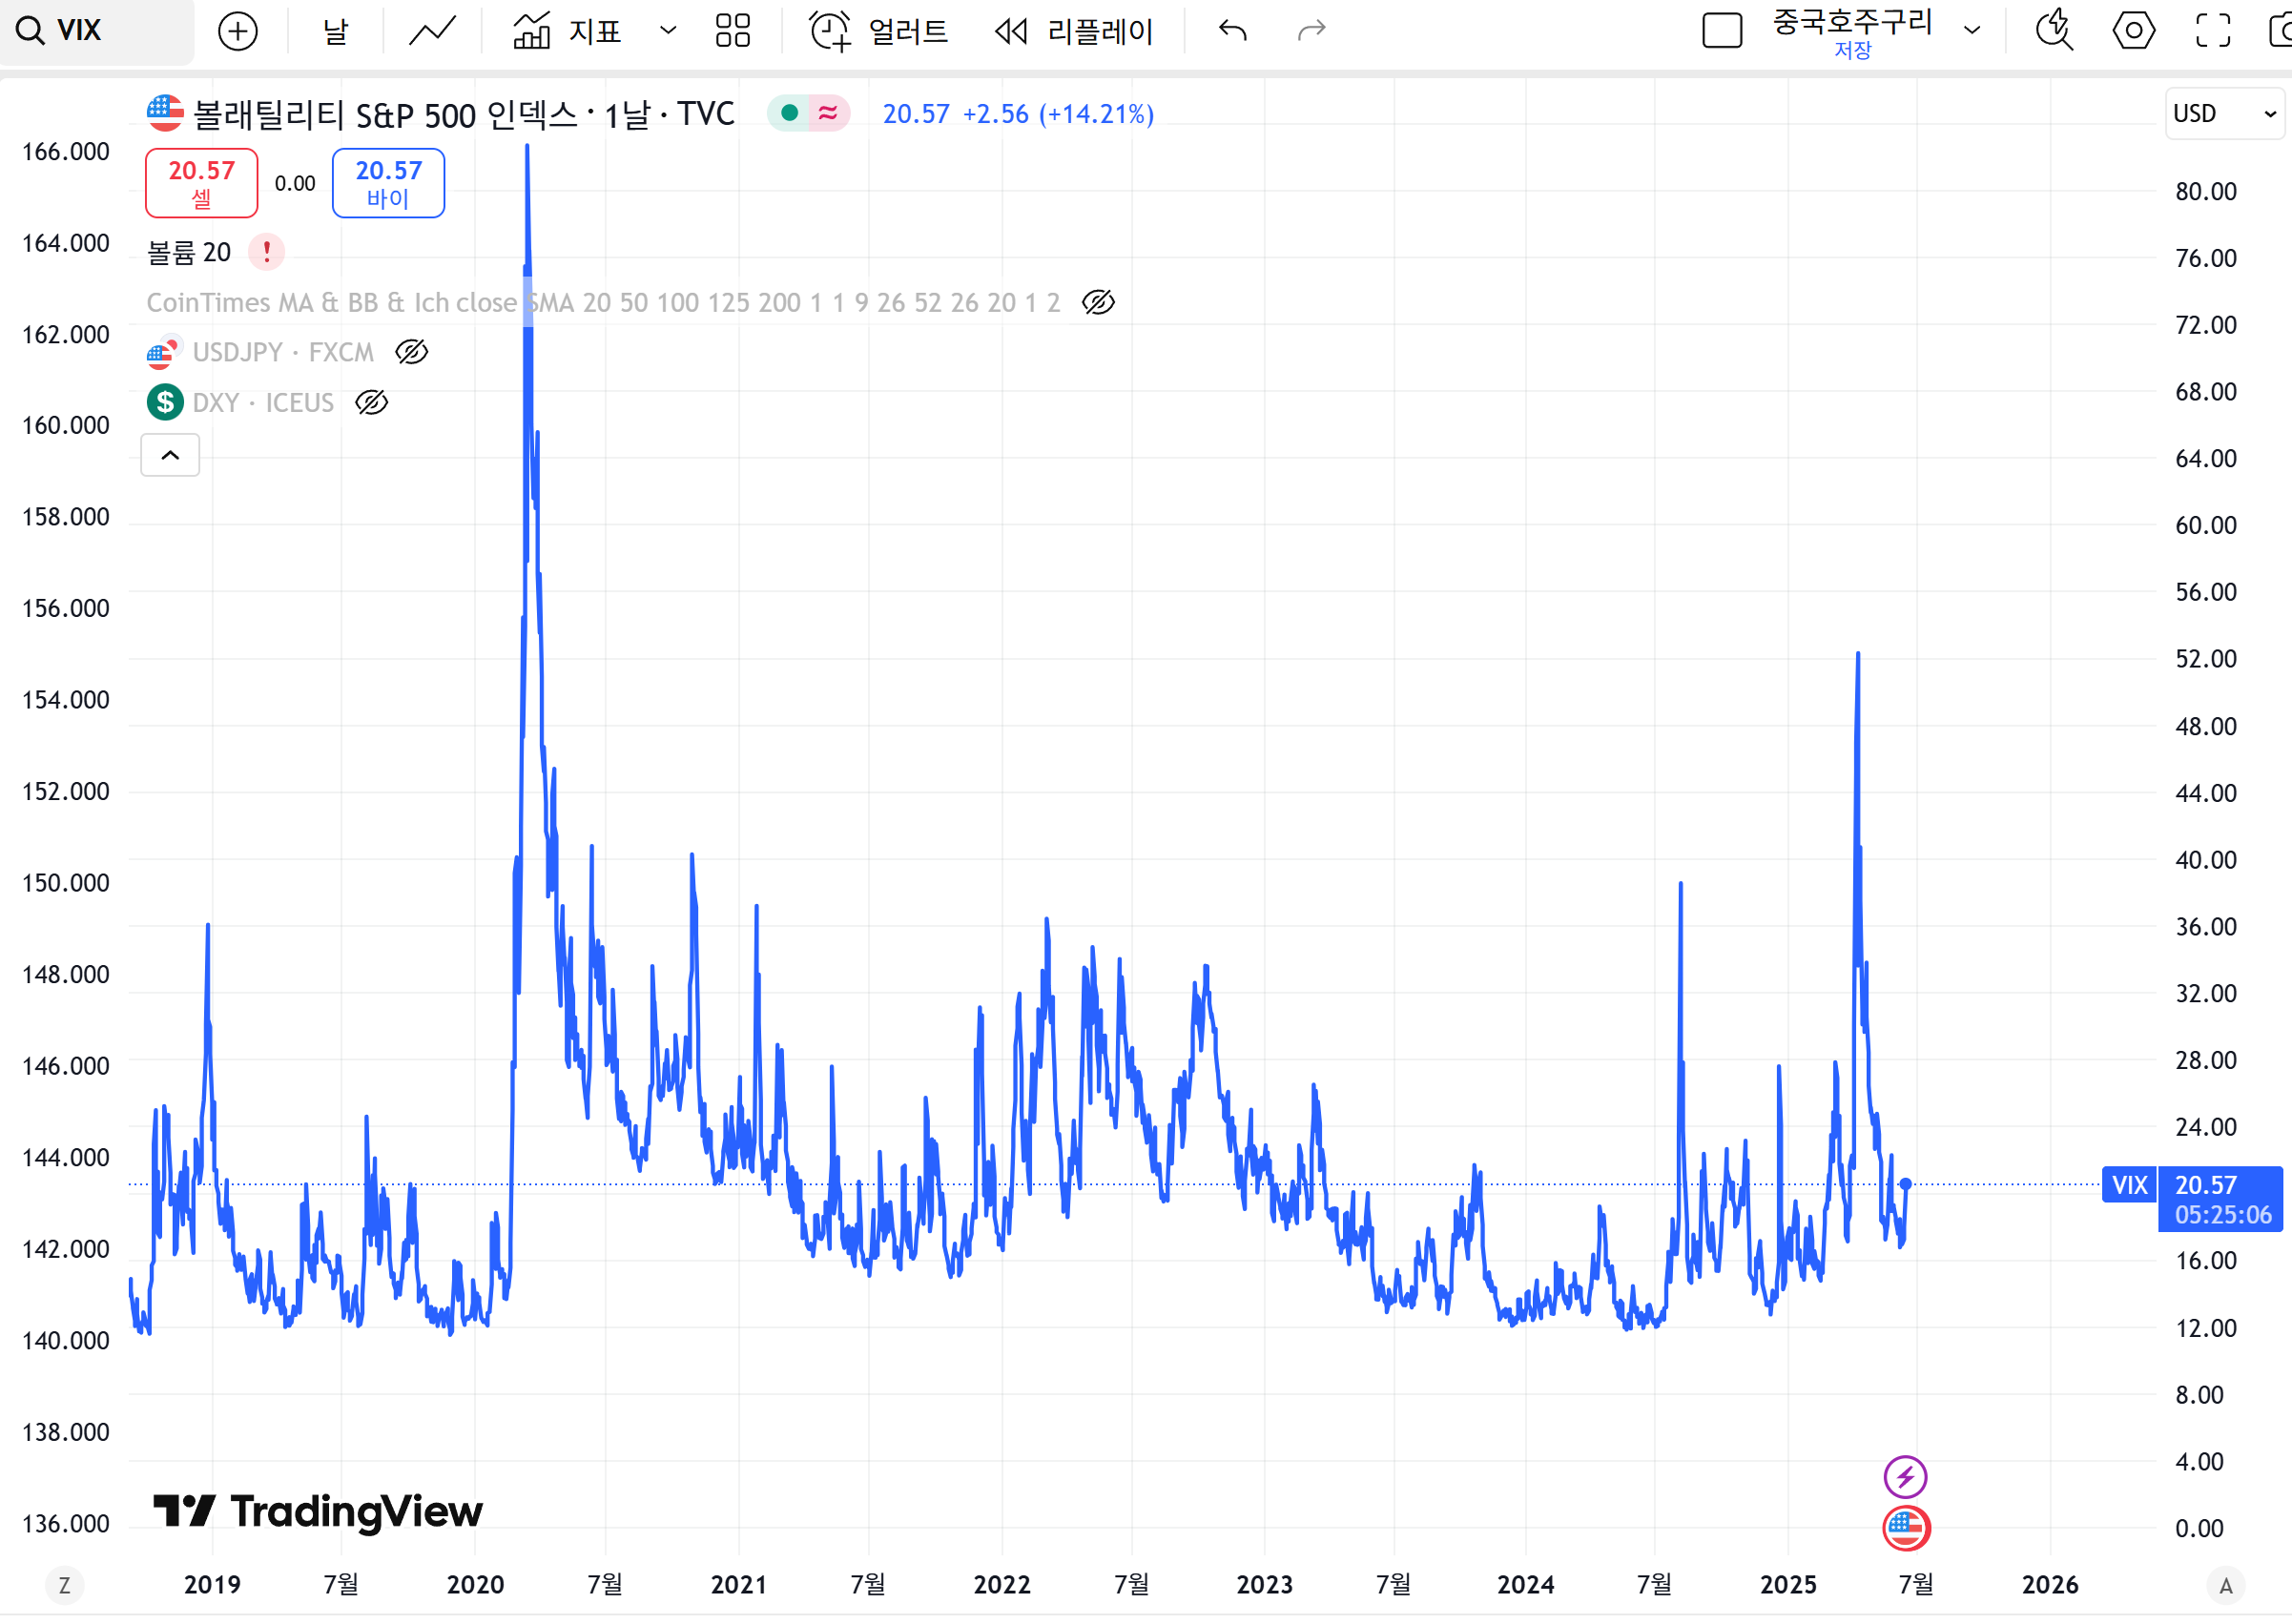Toggle visibility of CoinTimes MA indicator
Screen dimensions: 2292x1624
click(1098, 302)
